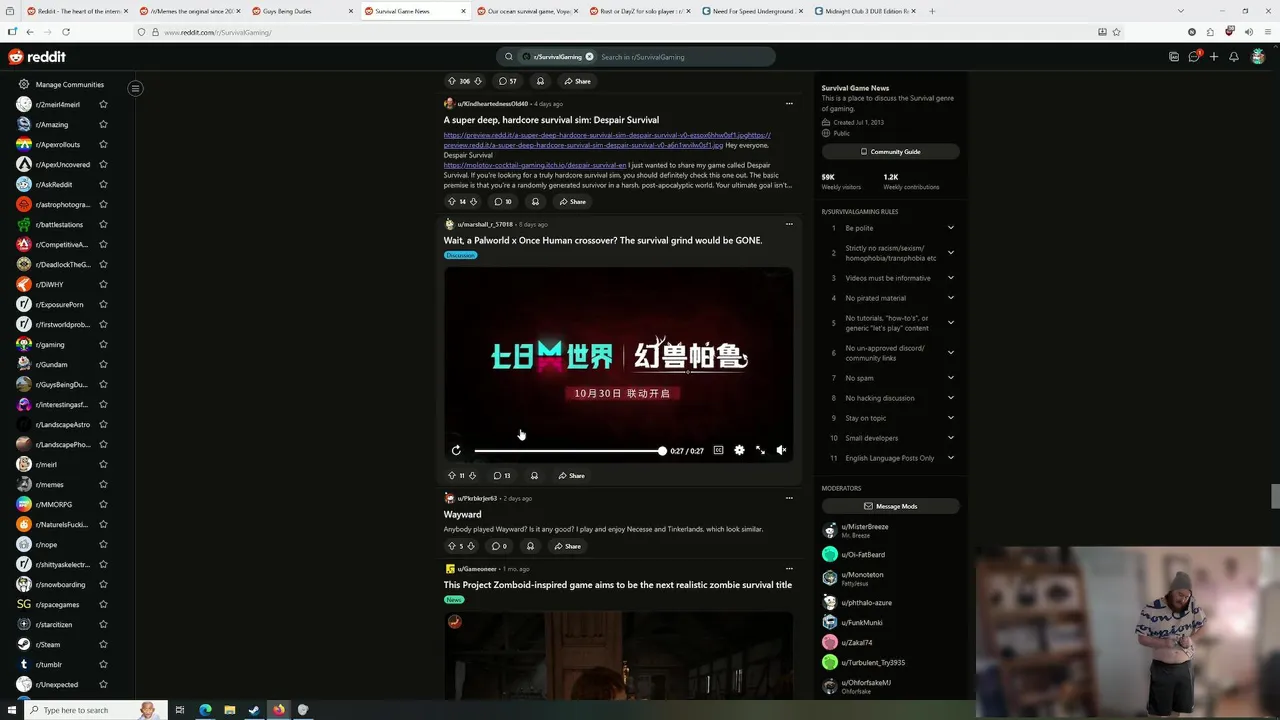
Task: Open the user avatar menu
Action: [x=1258, y=57]
